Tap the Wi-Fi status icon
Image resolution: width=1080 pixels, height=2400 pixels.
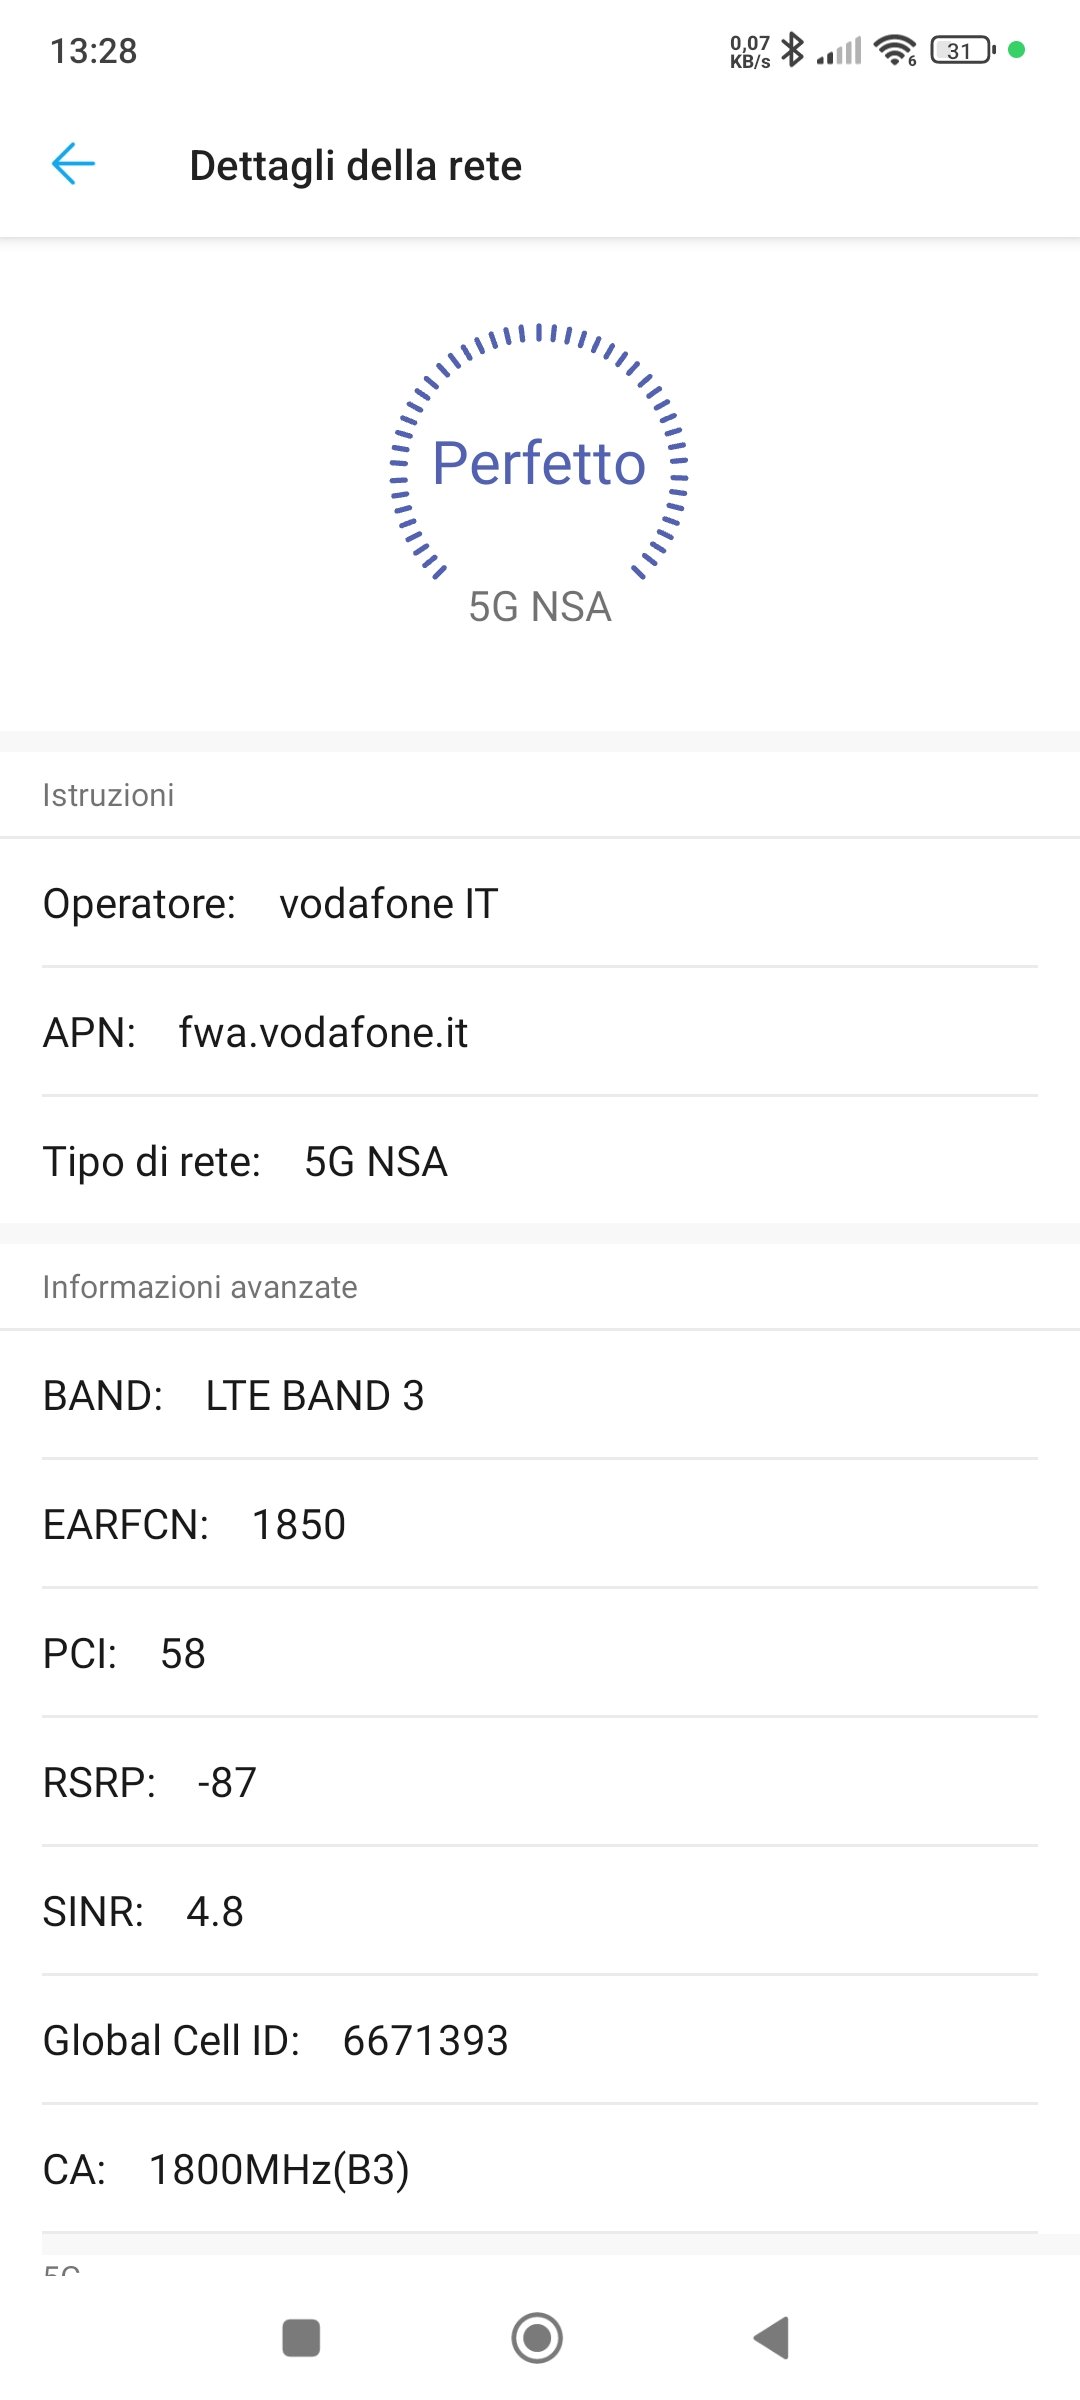pos(894,49)
